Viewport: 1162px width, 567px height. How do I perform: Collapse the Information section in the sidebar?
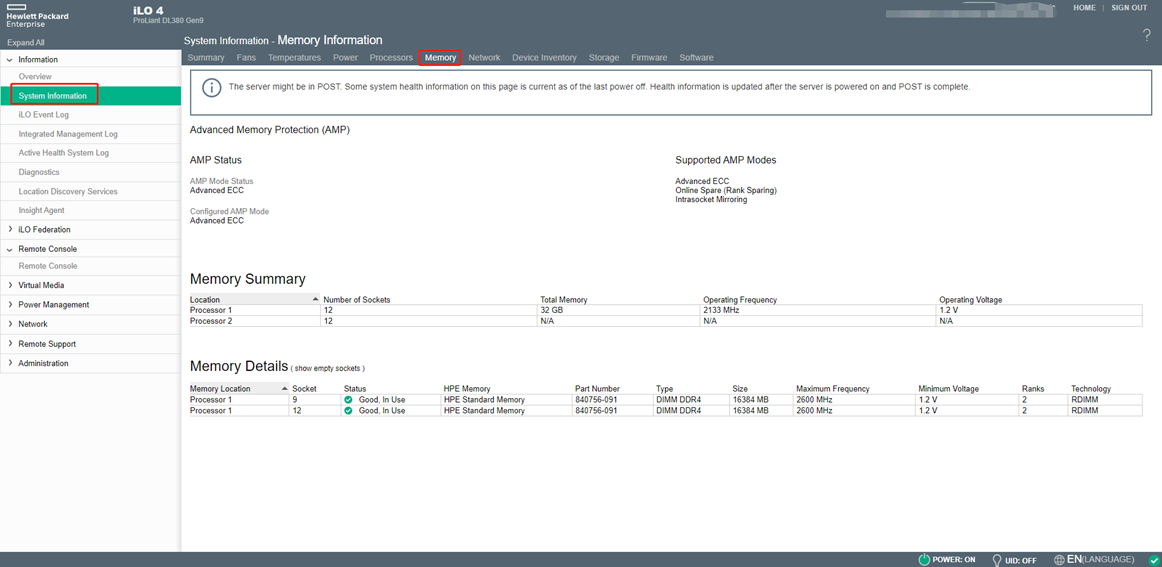[10, 60]
